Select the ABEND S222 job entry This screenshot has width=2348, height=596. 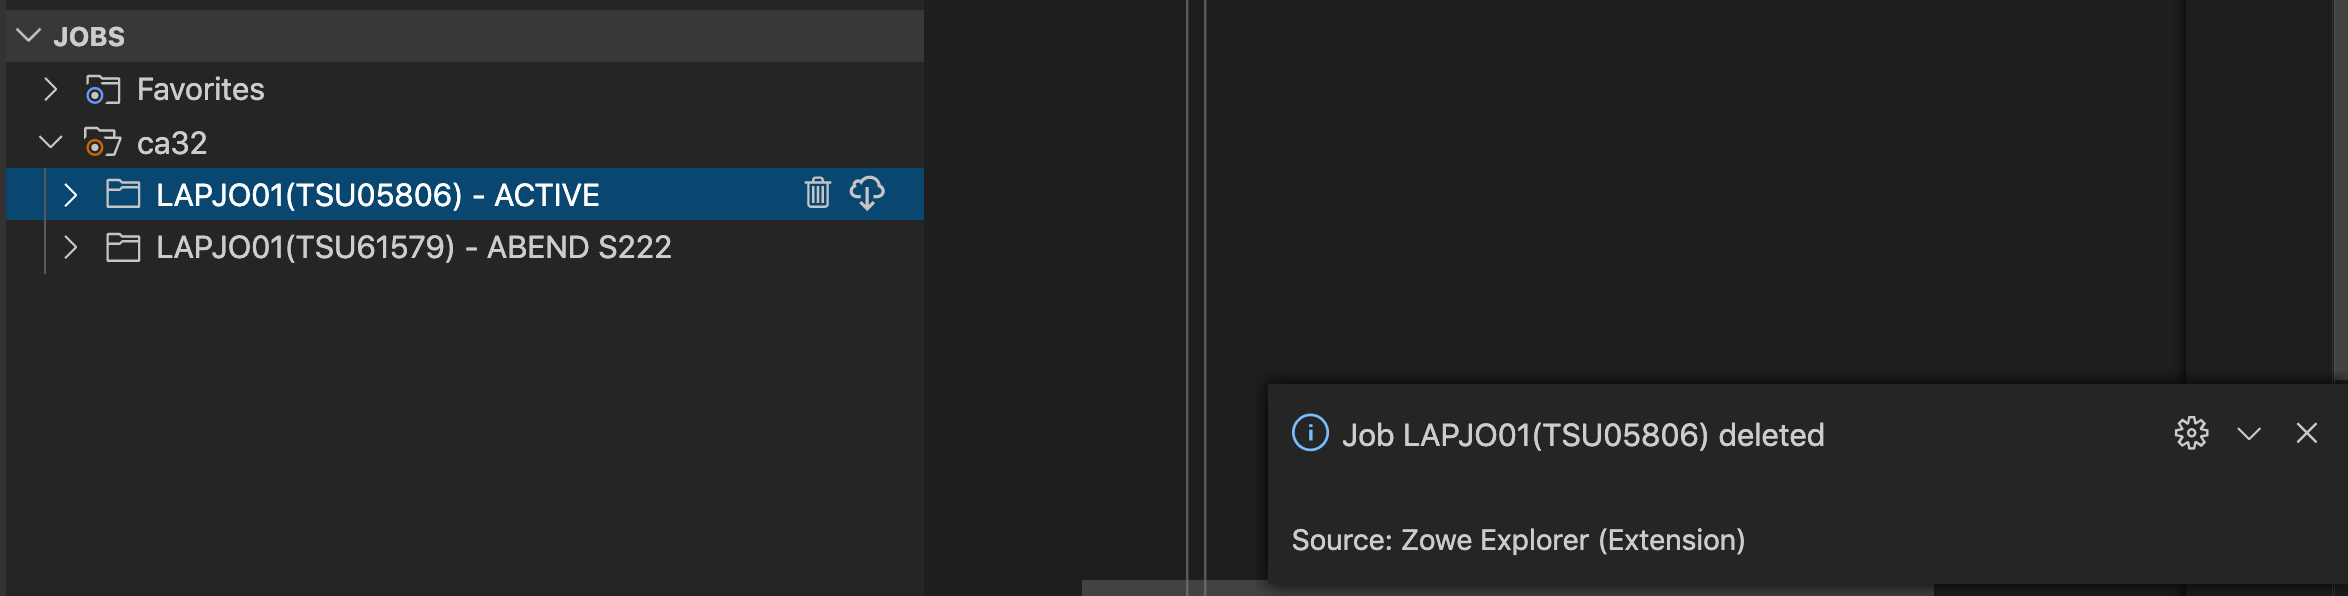pyautogui.click(x=415, y=247)
